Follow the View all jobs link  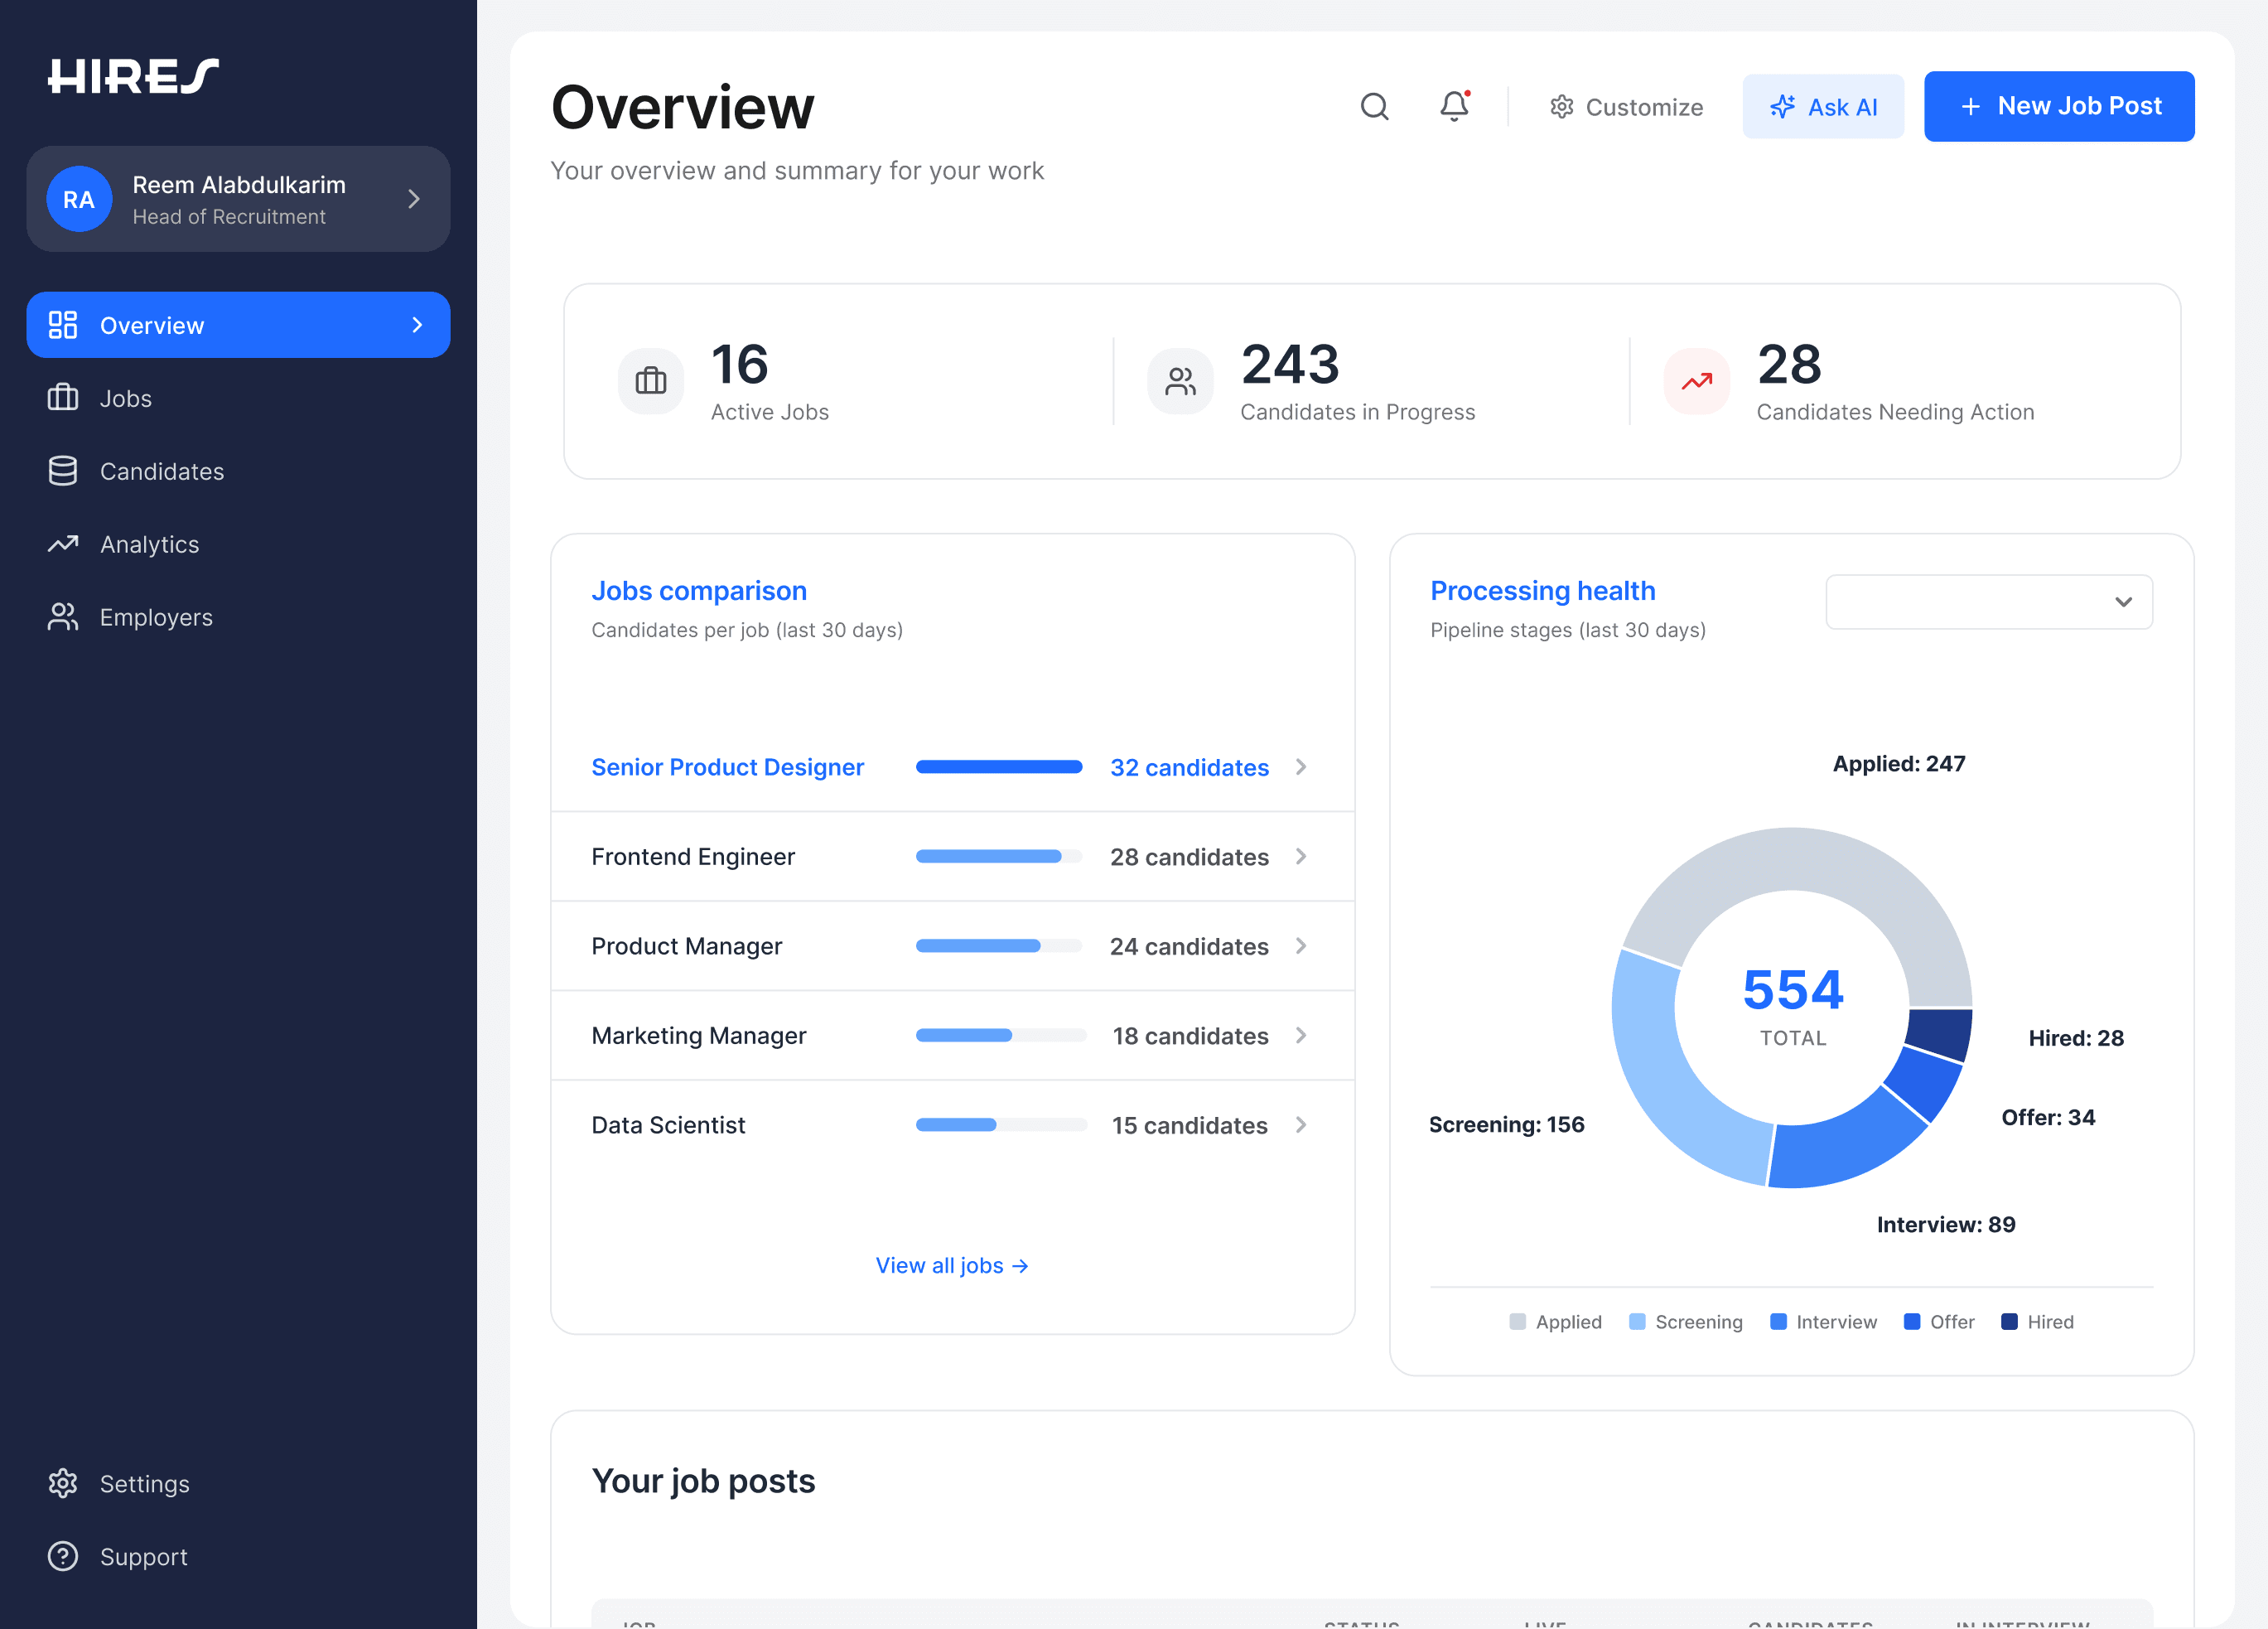click(951, 1266)
